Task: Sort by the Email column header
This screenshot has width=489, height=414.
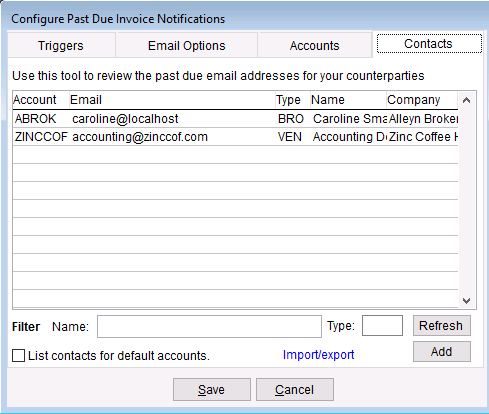Action: (172, 100)
